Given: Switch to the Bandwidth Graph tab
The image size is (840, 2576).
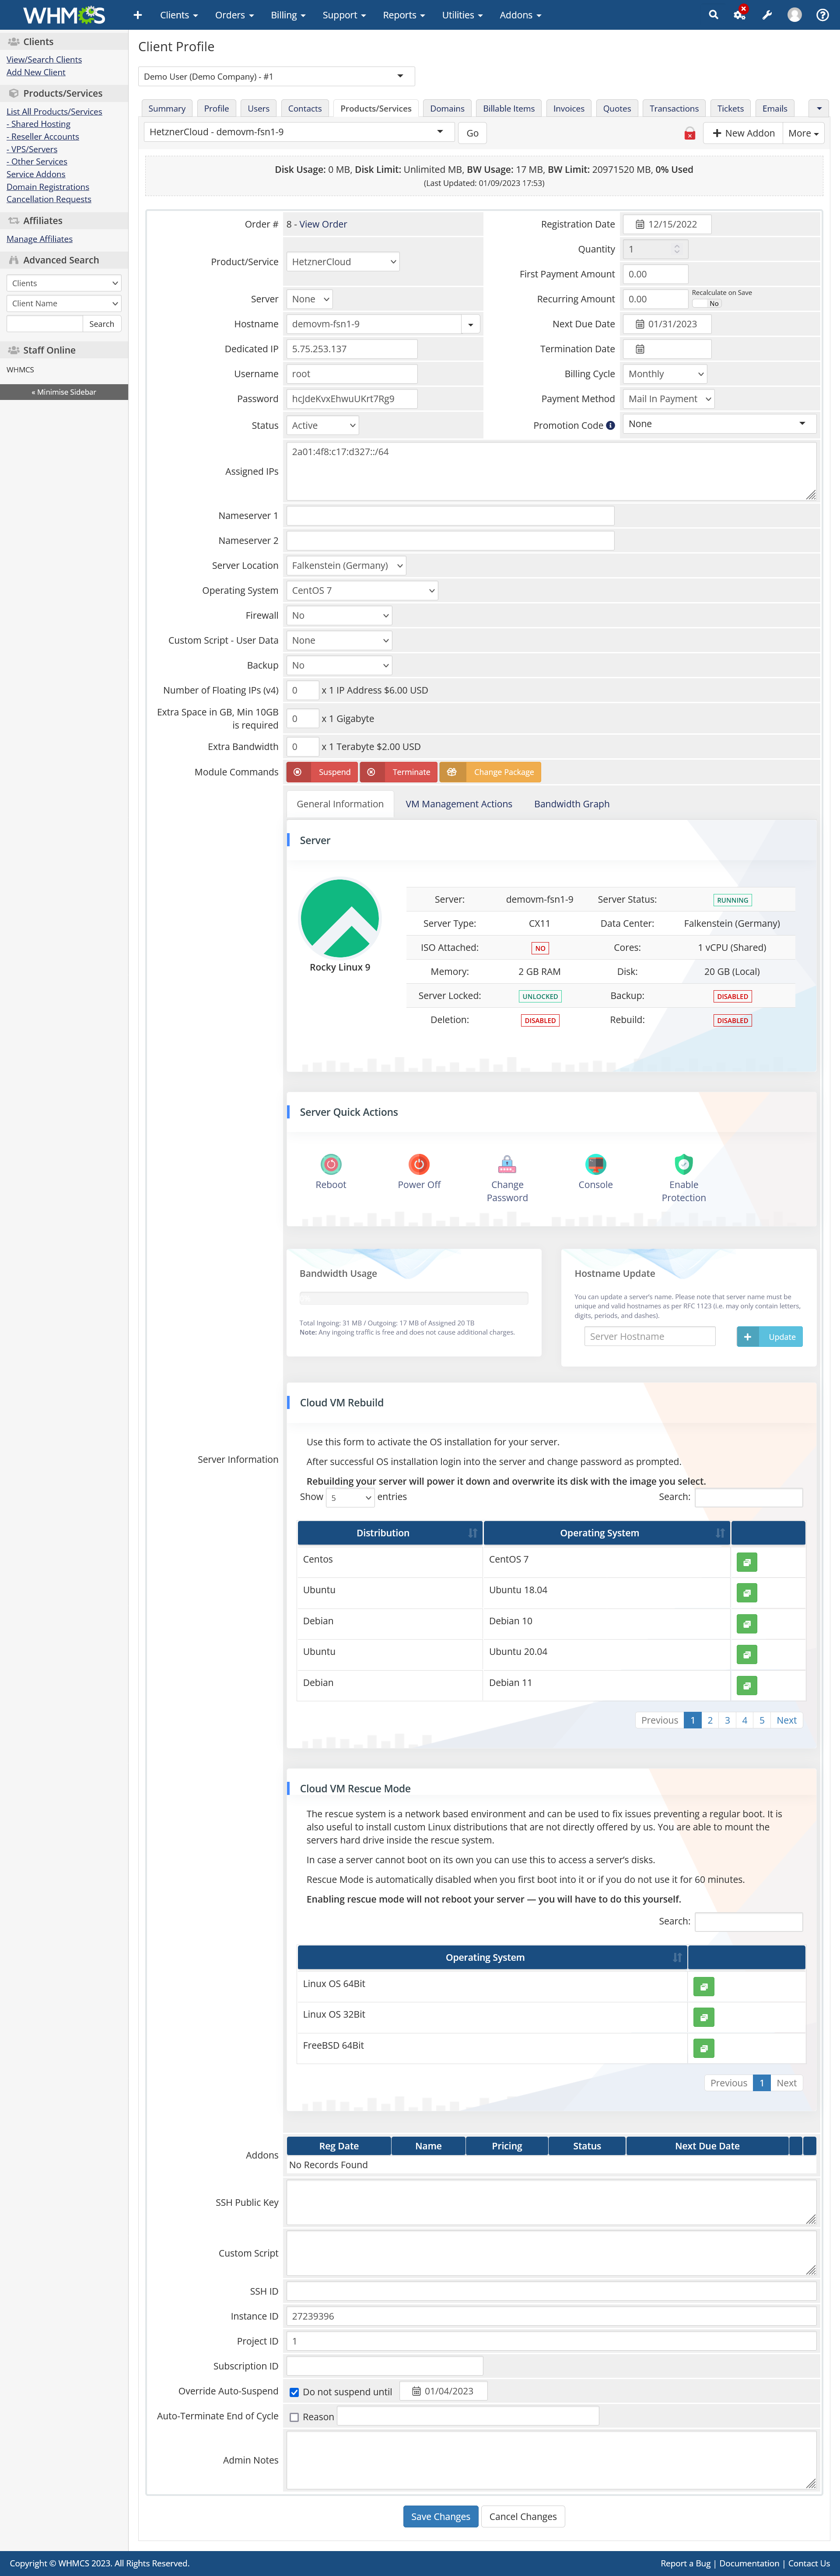Looking at the screenshot, I should click(572, 804).
